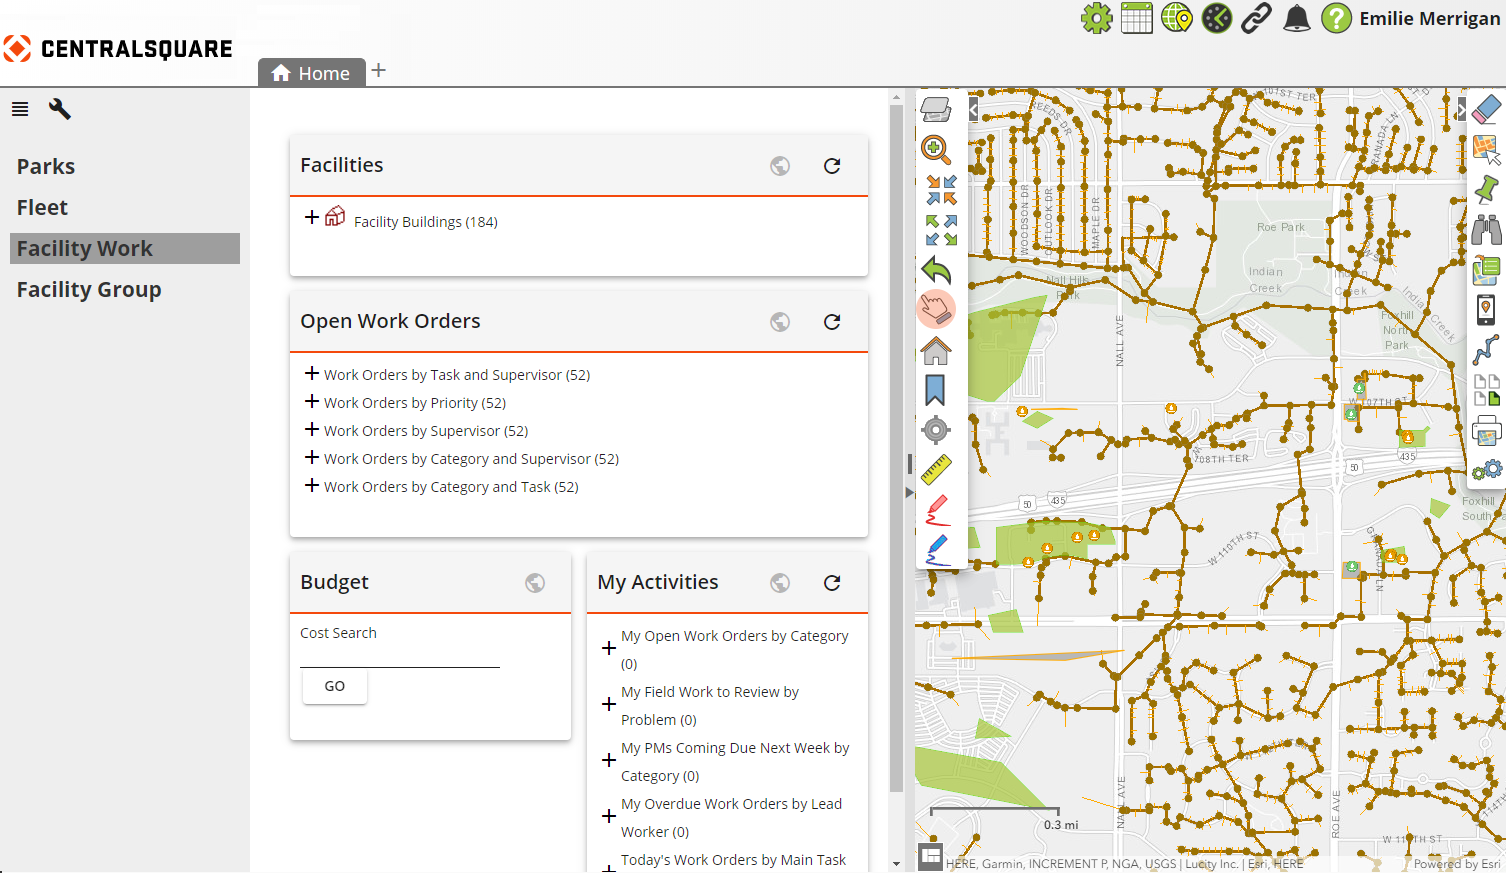Expand My Open Work Orders by Category
Viewport: 1506px width, 873px height.
[609, 648]
